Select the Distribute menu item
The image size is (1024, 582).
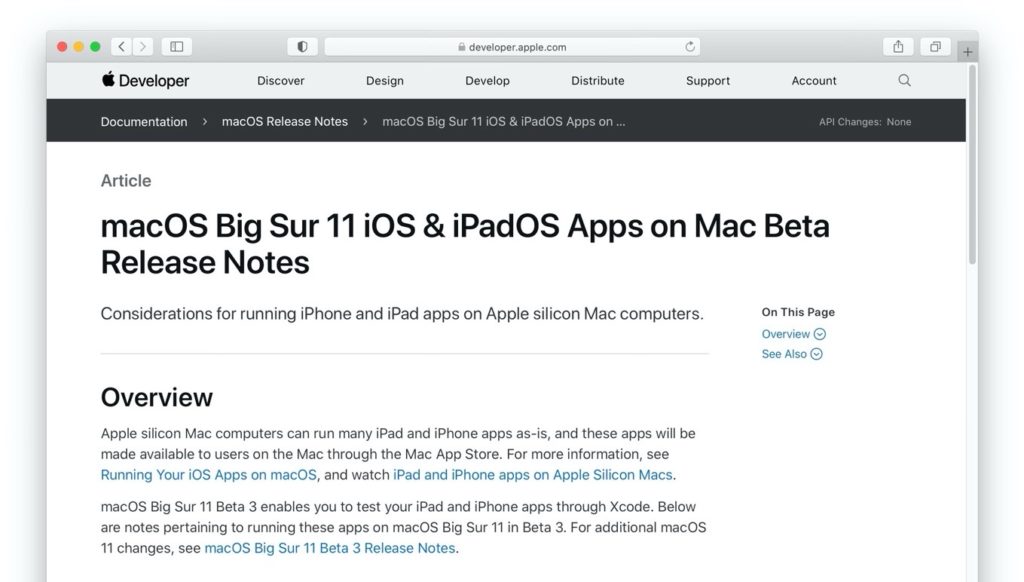[x=598, y=80]
